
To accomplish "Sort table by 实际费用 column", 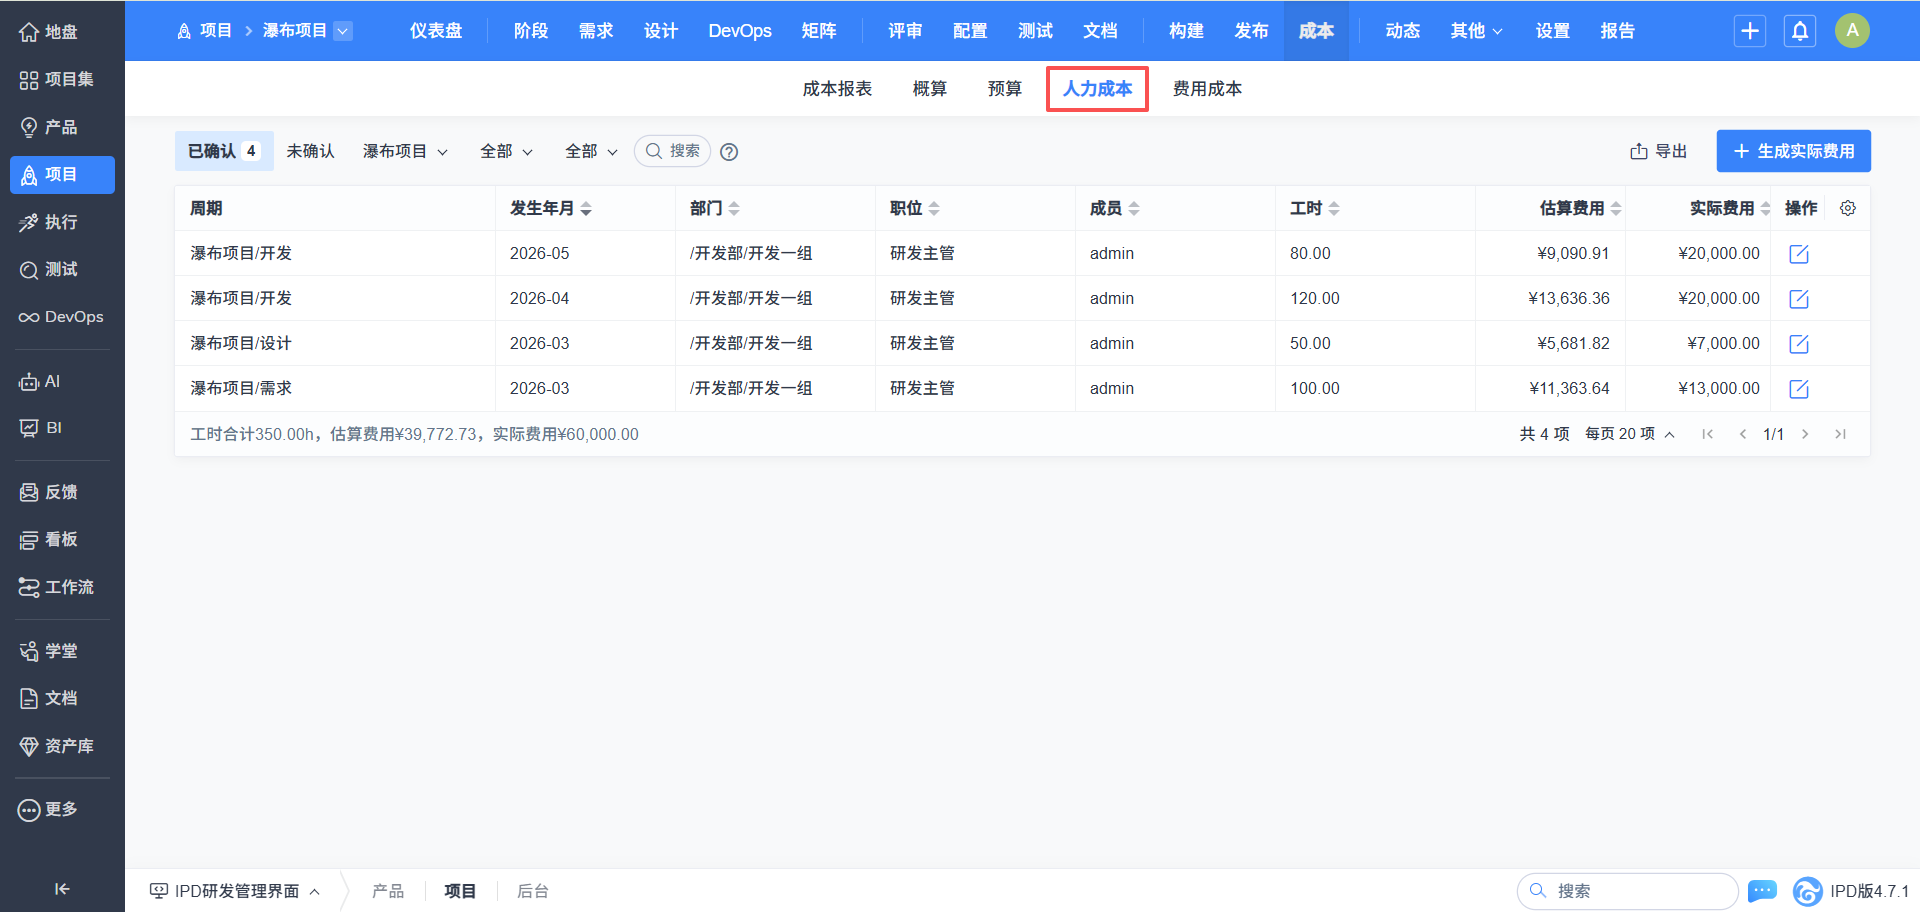I will (x=1731, y=208).
